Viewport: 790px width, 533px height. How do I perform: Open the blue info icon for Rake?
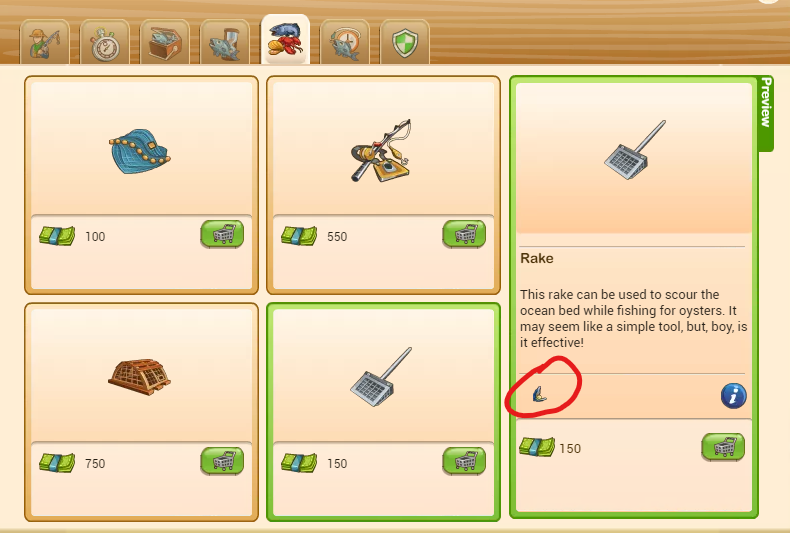[734, 396]
